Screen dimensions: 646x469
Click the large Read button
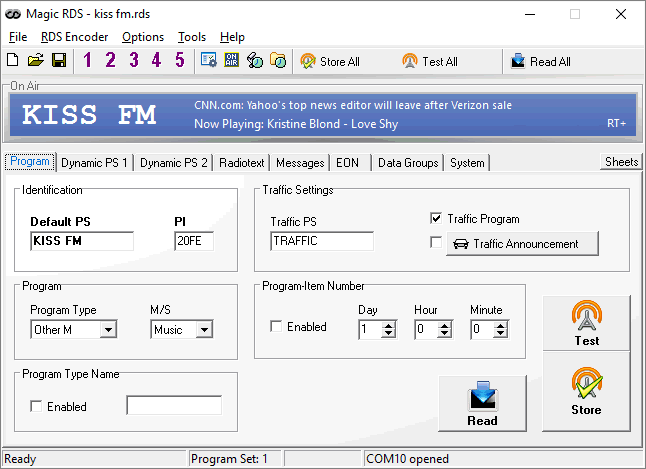pyautogui.click(x=482, y=403)
